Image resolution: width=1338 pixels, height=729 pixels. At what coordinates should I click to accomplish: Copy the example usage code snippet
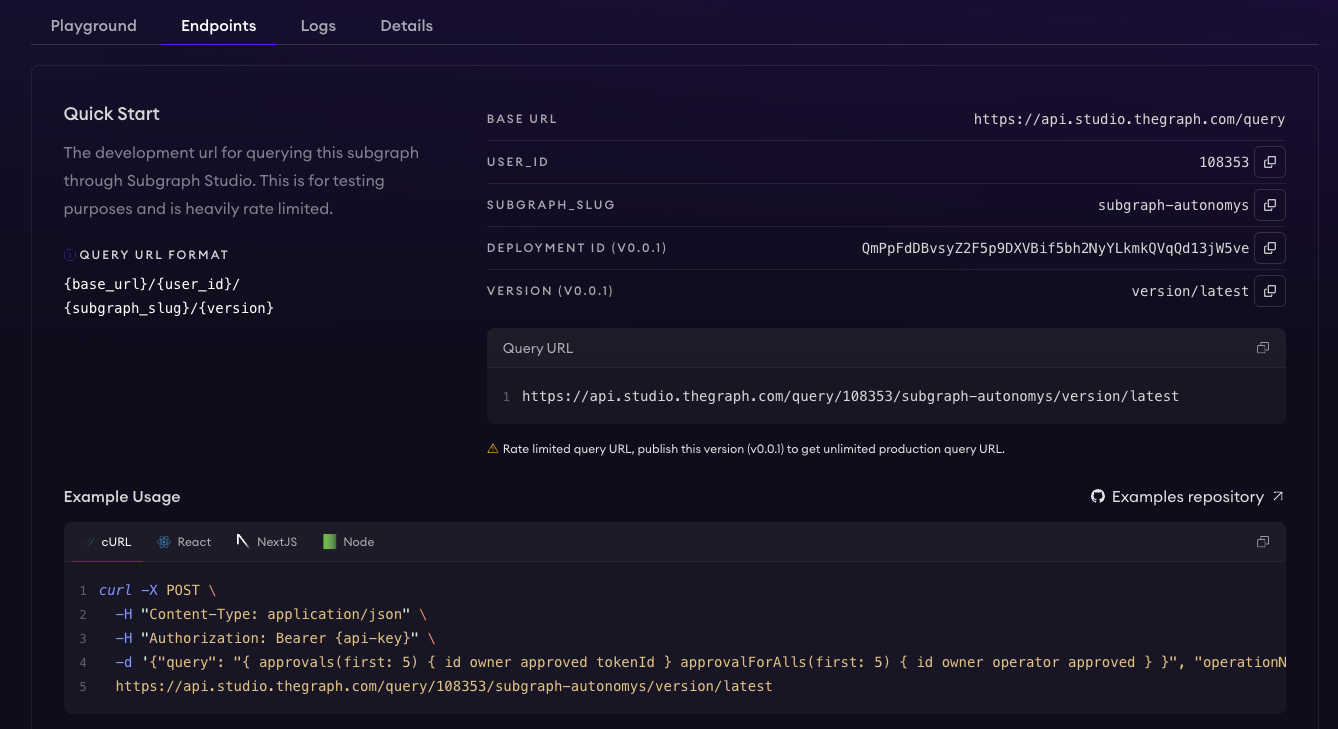pos(1263,542)
